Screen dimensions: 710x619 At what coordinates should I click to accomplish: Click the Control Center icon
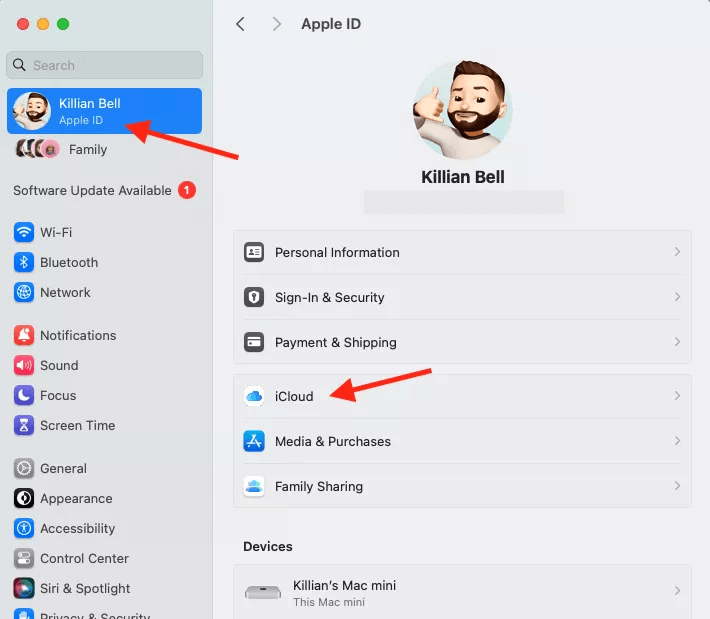click(24, 558)
